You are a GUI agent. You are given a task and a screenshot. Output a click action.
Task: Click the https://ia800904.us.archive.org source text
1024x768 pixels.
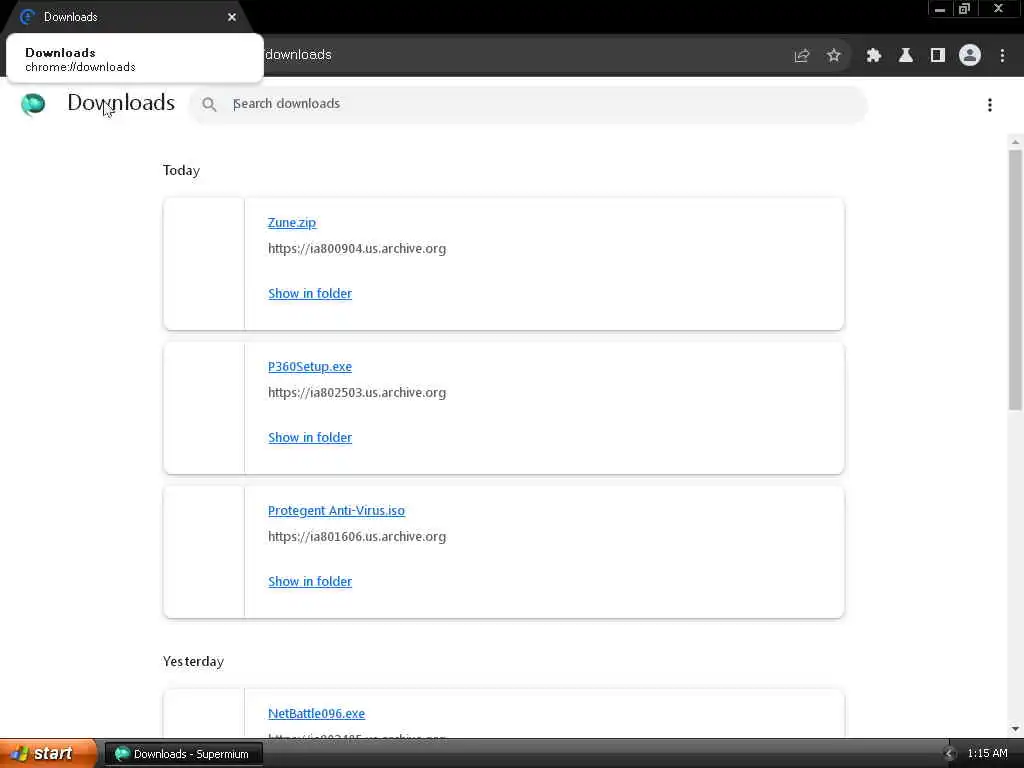[x=357, y=248]
